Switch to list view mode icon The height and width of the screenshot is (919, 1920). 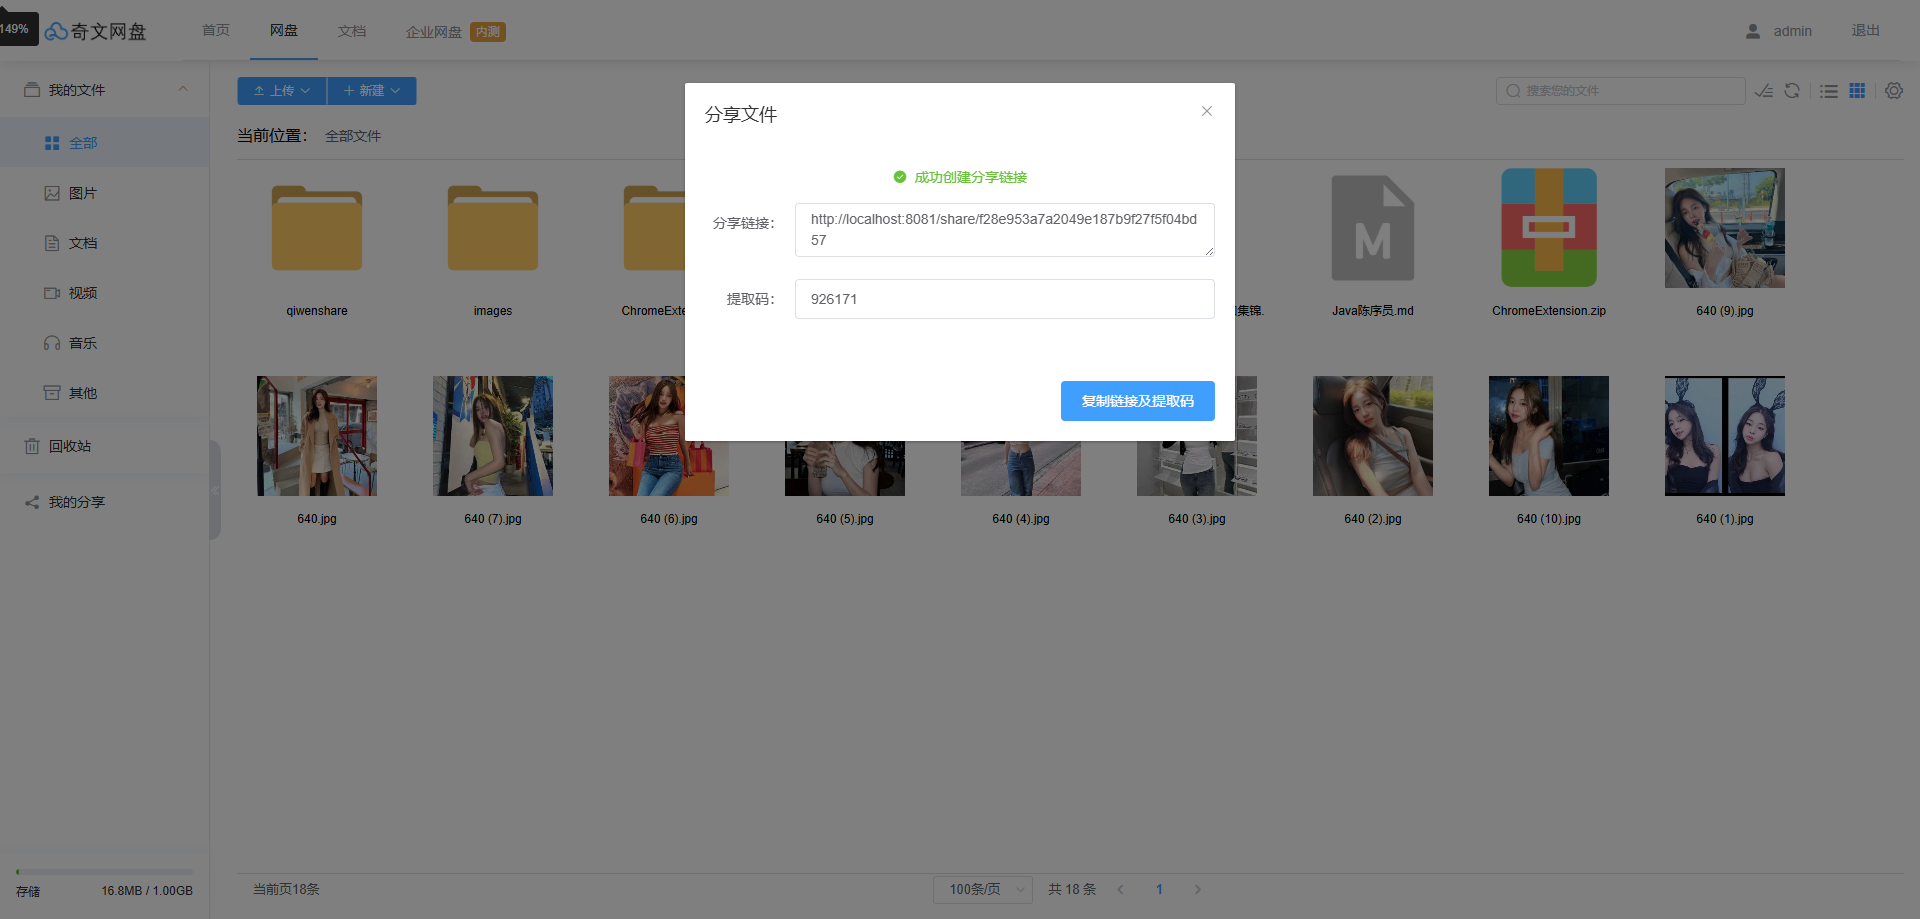click(1829, 91)
